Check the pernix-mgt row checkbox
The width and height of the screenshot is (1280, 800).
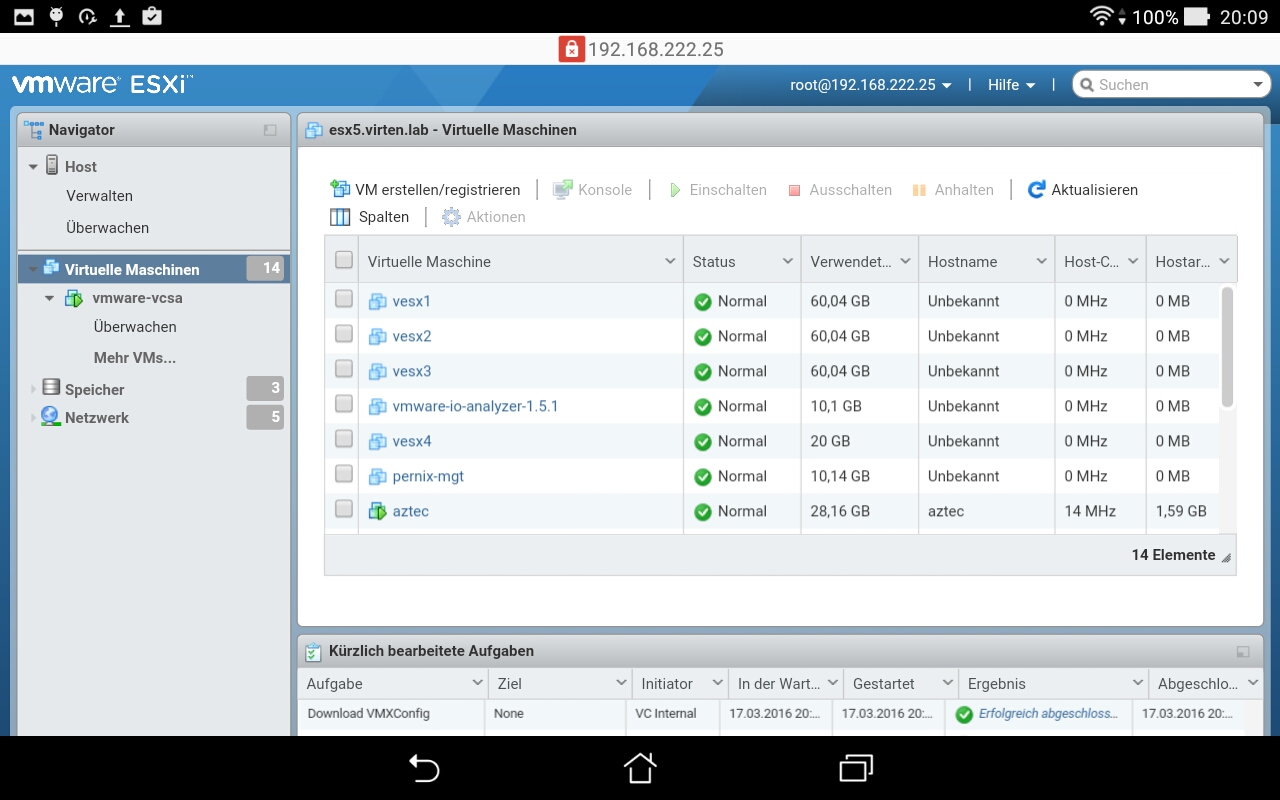[x=344, y=474]
